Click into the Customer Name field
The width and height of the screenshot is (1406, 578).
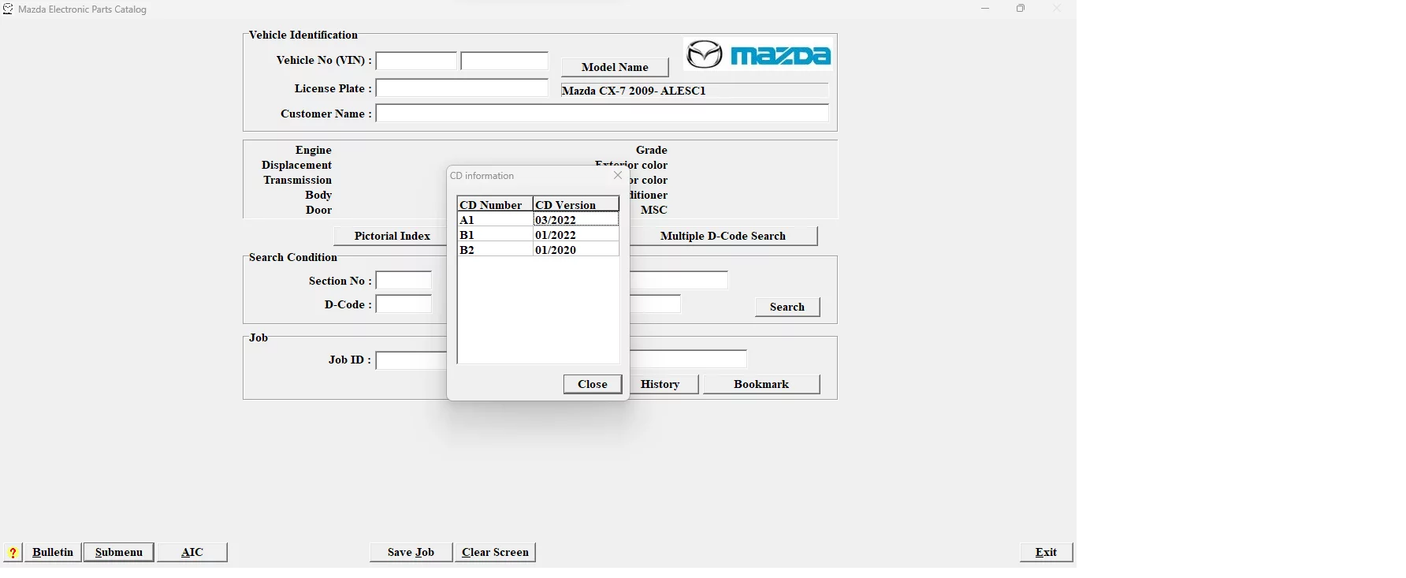(x=601, y=113)
